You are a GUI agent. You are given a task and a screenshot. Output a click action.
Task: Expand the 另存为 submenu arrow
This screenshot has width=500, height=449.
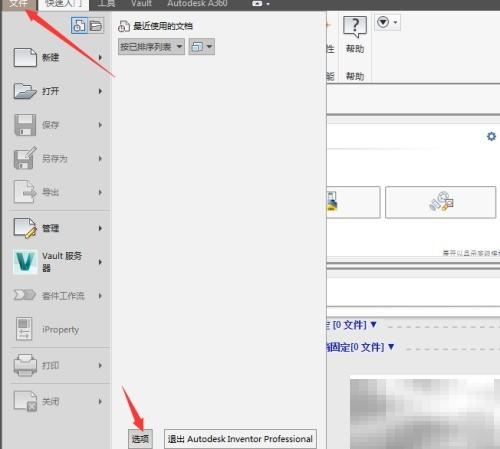click(x=100, y=158)
